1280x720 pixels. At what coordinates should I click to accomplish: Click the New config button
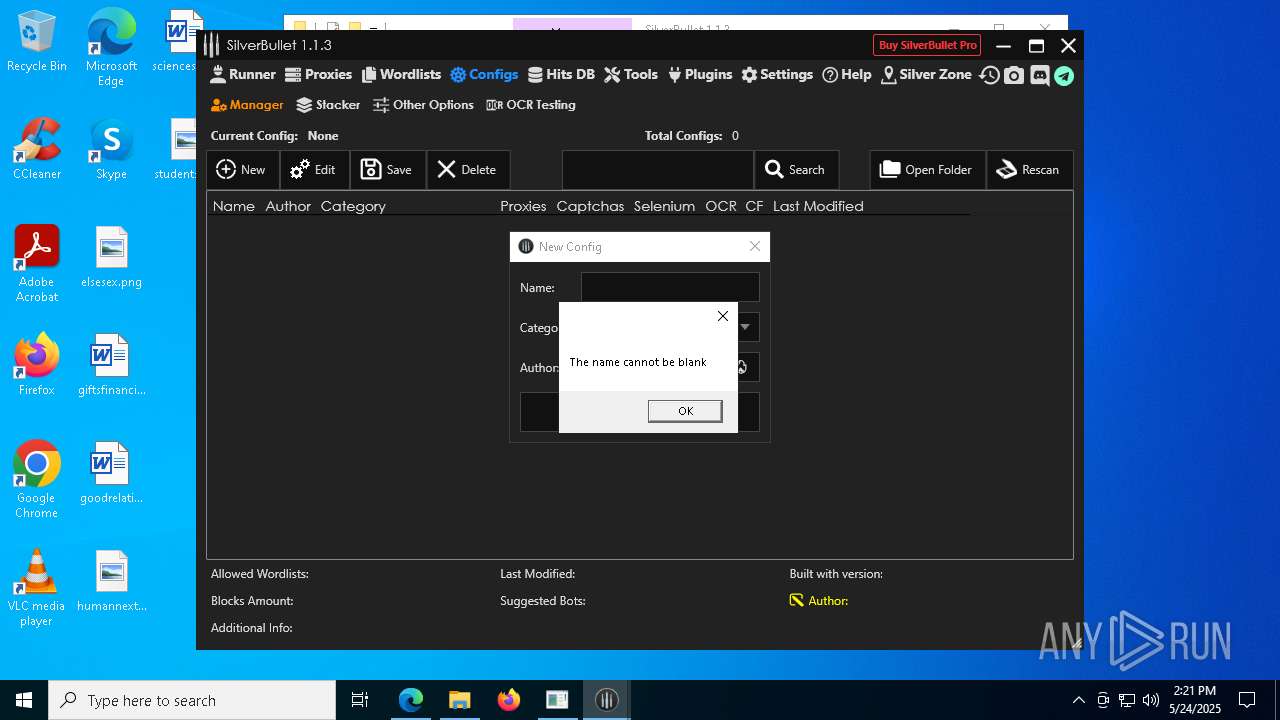pos(242,170)
